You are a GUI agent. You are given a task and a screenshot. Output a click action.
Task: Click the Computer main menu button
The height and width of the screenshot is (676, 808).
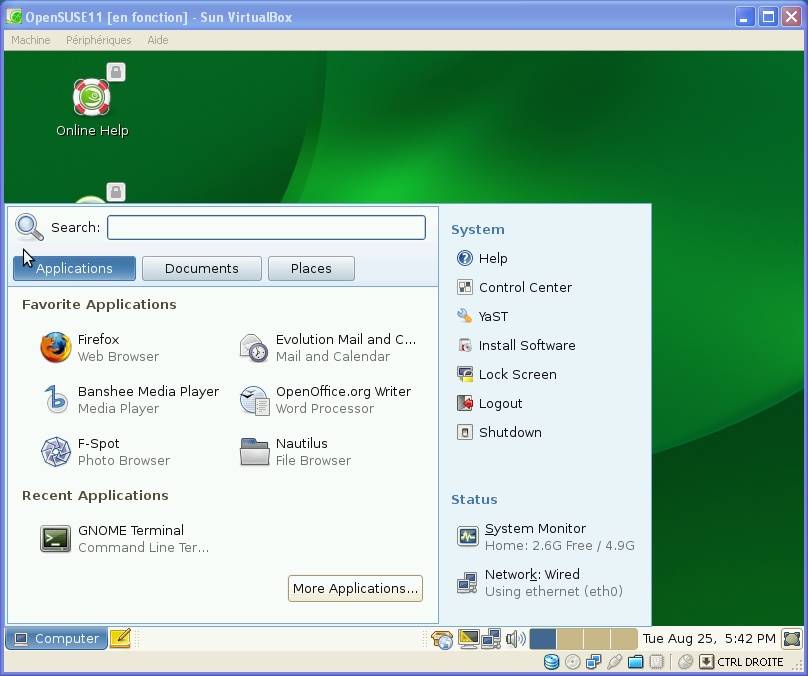[x=56, y=638]
